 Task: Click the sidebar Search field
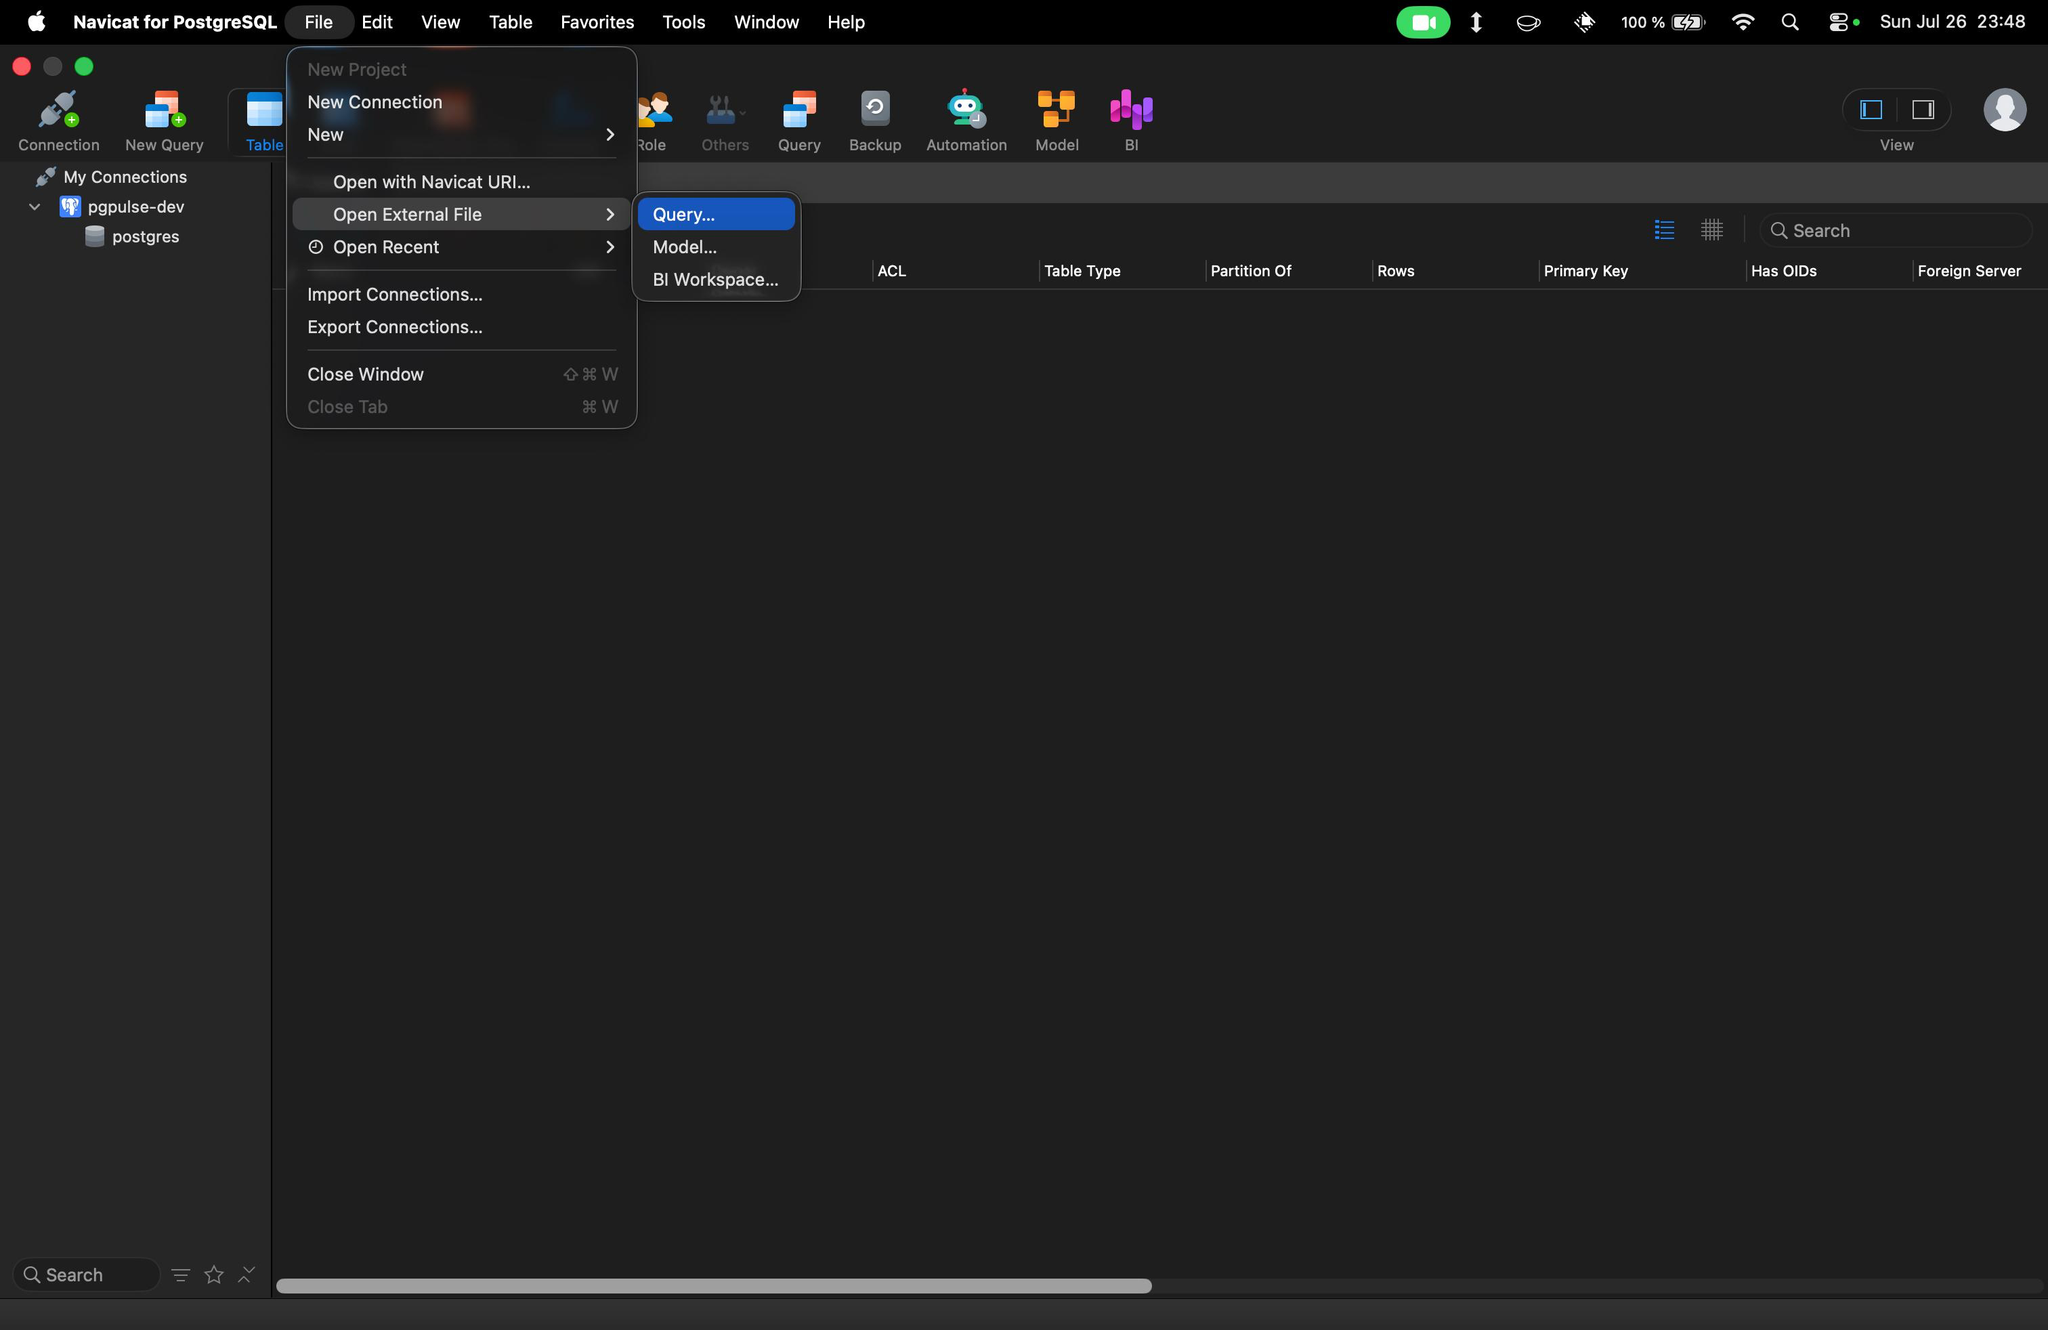point(86,1274)
